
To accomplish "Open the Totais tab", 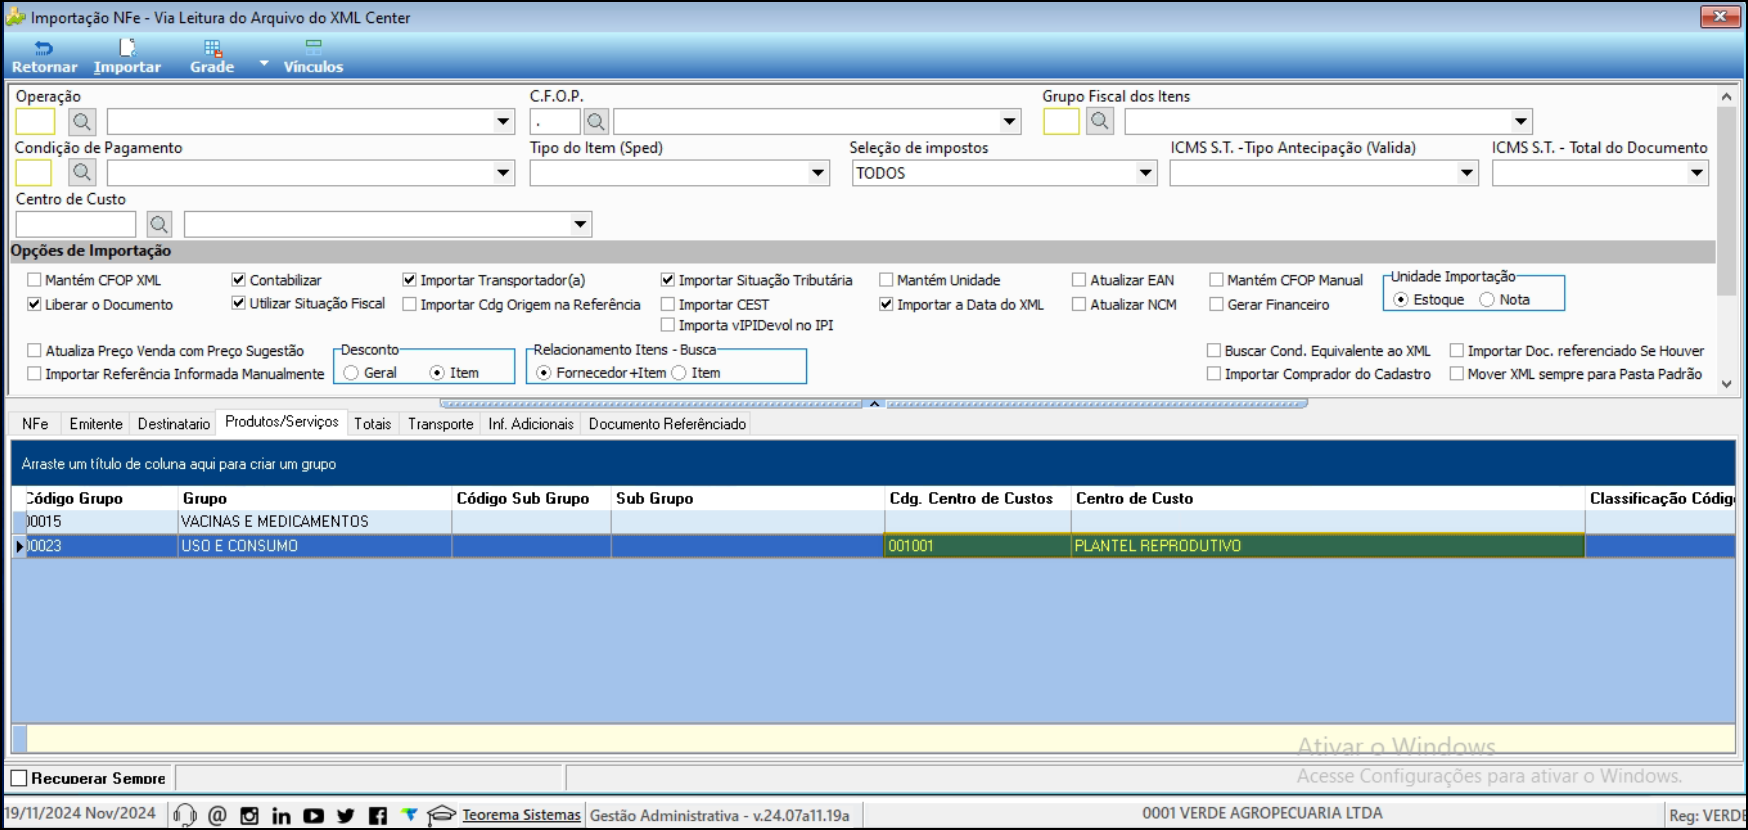I will [372, 424].
